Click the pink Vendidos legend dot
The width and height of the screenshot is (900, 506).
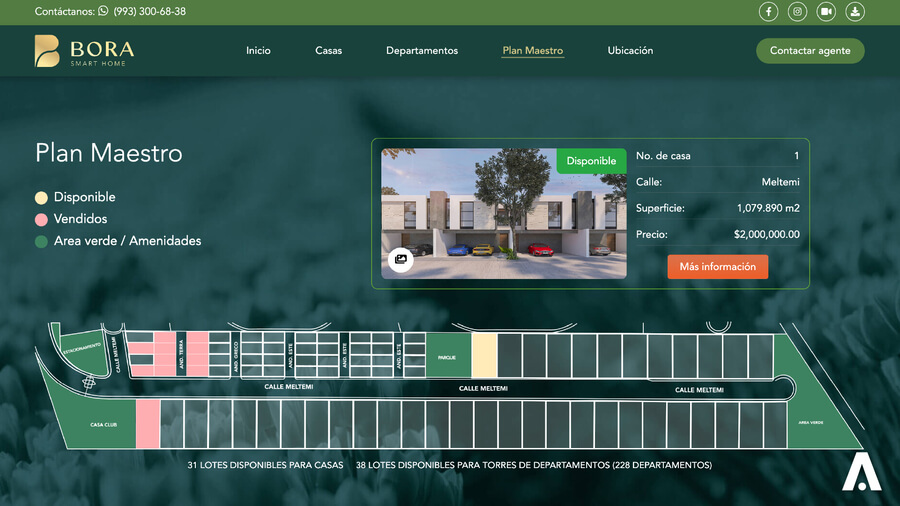click(x=41, y=219)
